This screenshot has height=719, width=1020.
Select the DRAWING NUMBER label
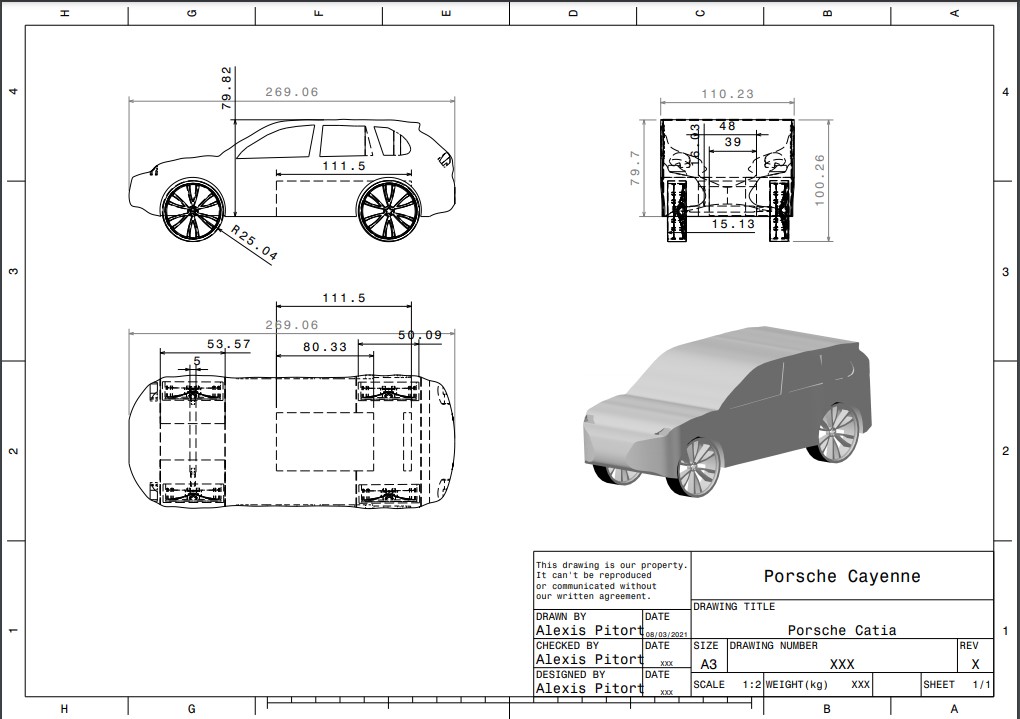(x=773, y=645)
